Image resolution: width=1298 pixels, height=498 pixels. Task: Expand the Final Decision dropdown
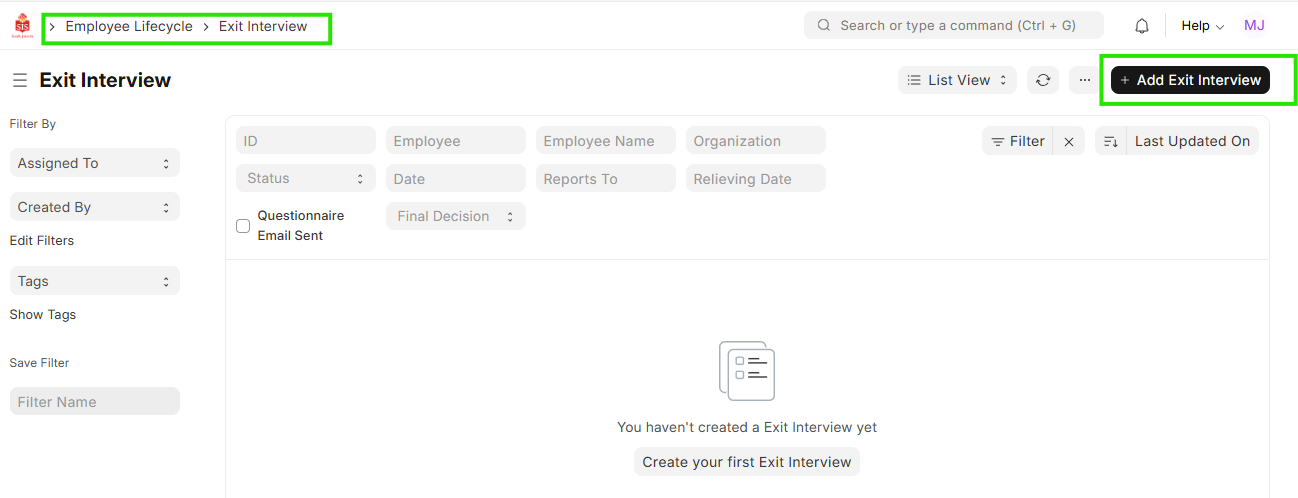pos(455,216)
